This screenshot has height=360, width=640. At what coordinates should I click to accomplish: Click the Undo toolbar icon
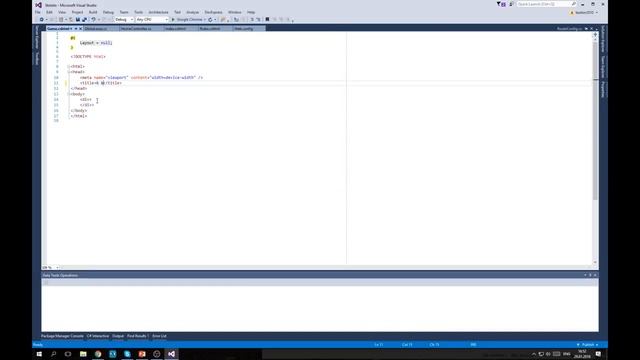(x=93, y=20)
